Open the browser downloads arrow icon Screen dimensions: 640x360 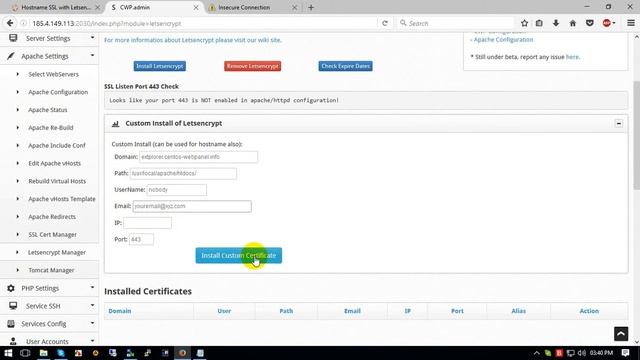556,23
